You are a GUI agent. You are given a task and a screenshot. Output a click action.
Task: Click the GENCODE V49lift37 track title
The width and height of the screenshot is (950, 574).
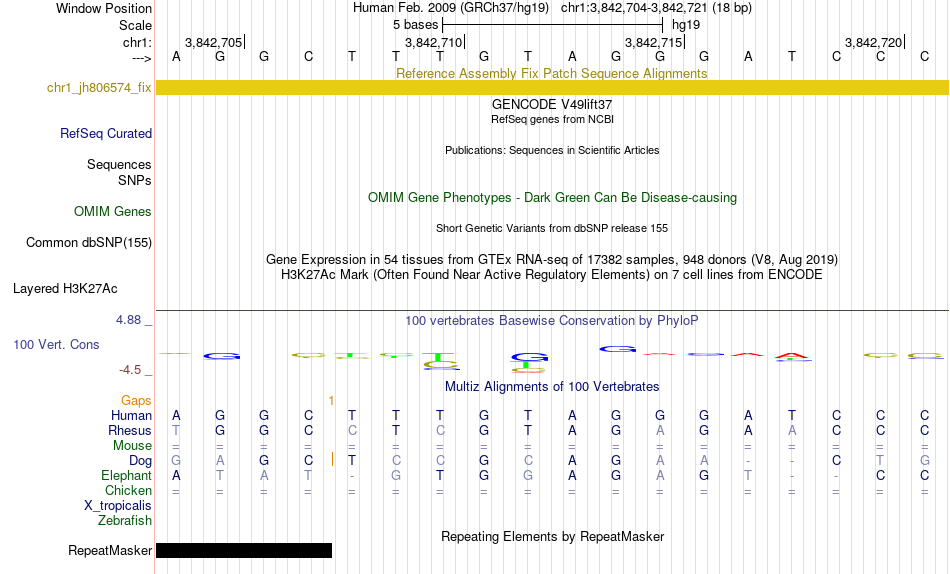point(552,104)
